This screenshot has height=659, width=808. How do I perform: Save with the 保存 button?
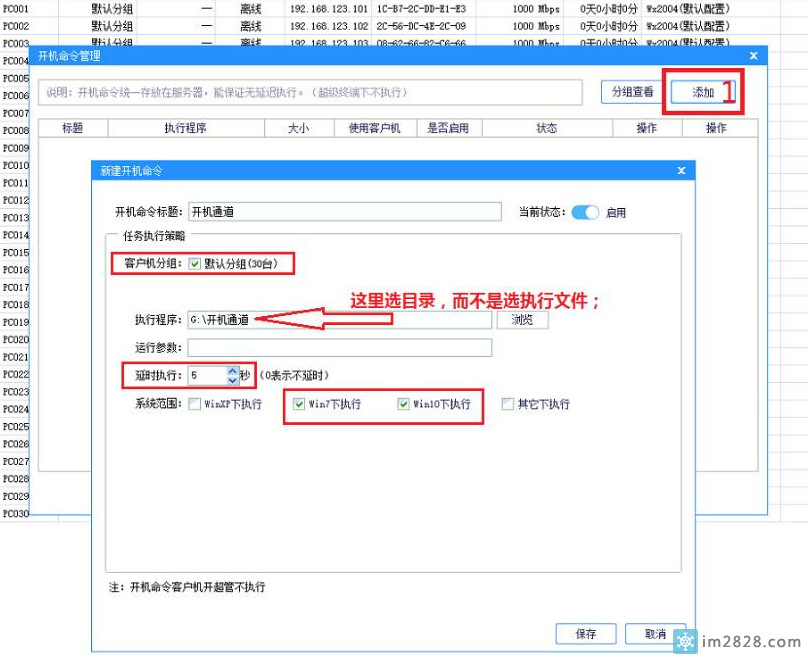585,634
